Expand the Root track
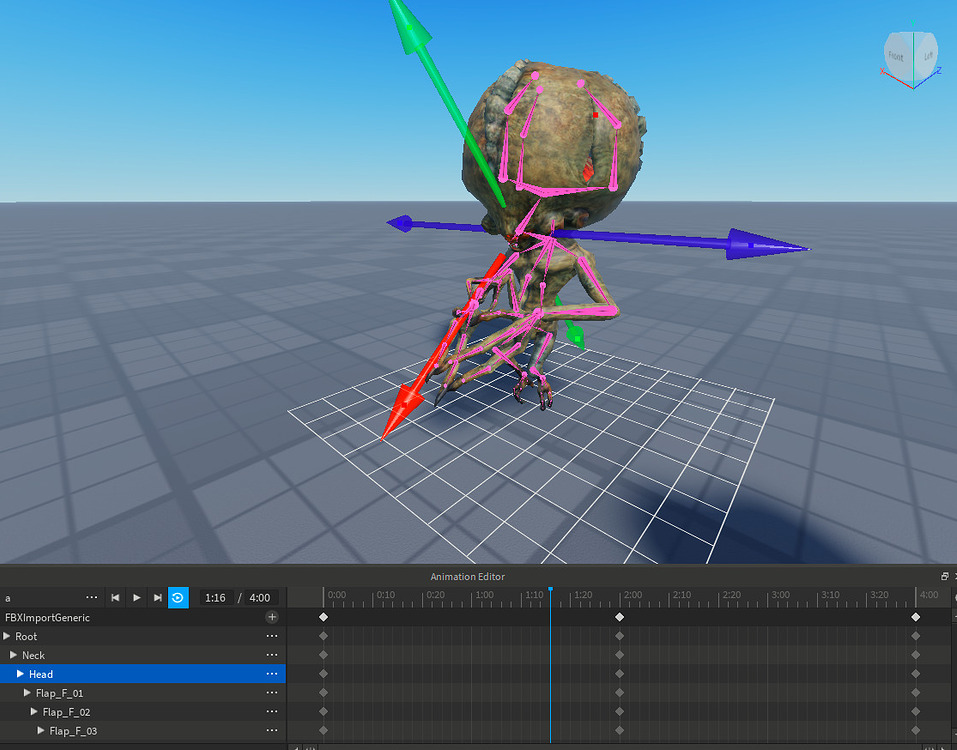957x750 pixels. tap(12, 636)
